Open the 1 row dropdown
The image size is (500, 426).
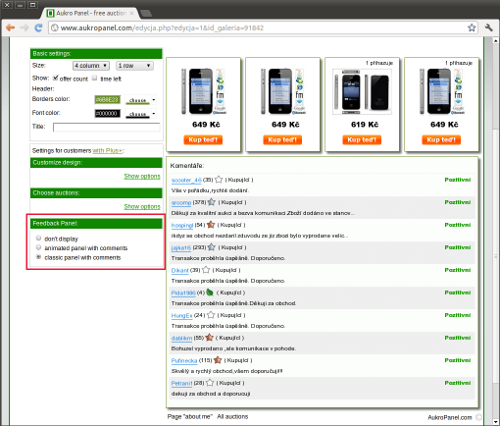coord(135,66)
